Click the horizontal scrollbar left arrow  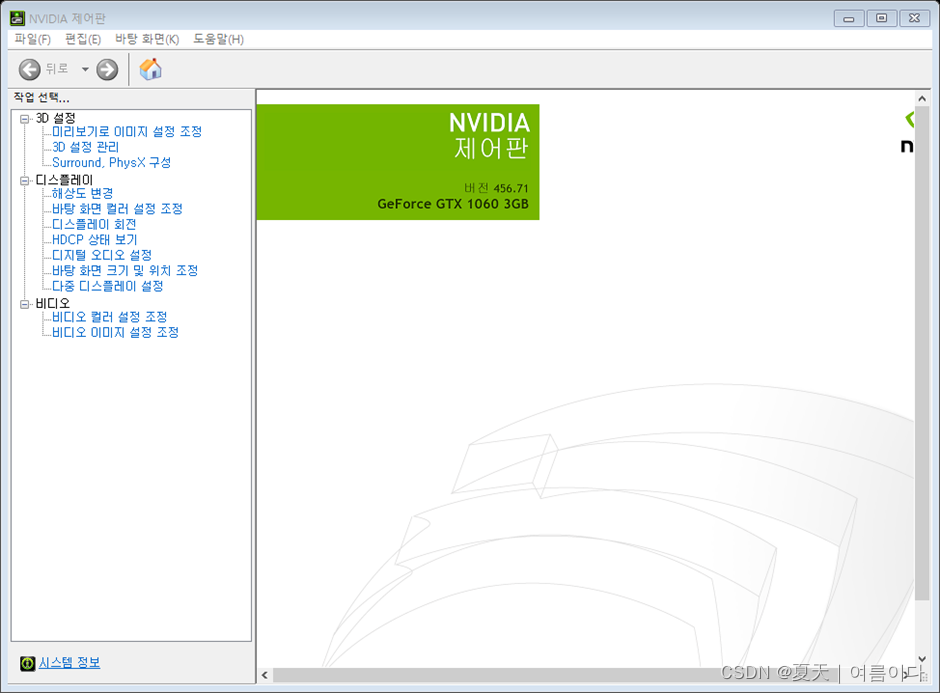(264, 675)
